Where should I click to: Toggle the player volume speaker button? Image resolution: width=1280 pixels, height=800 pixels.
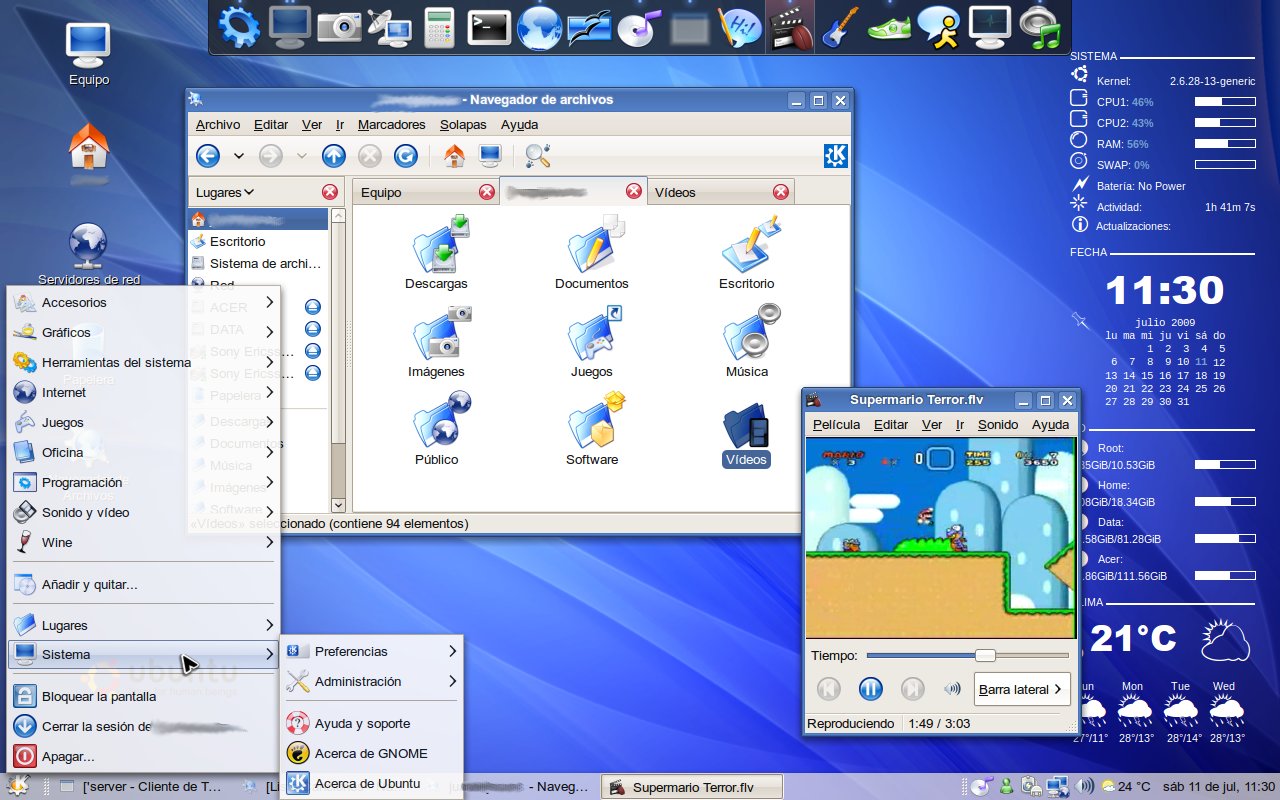point(953,689)
